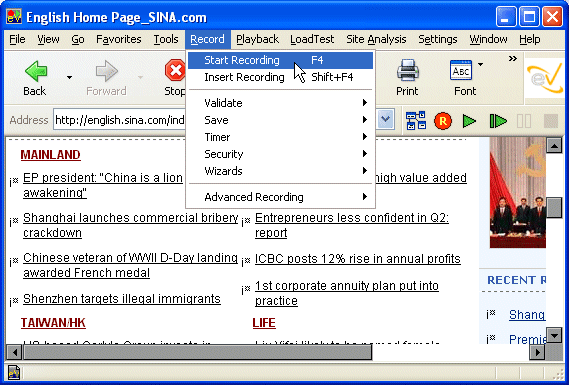Image resolution: width=569 pixels, height=385 pixels.
Task: Open Entrepreneurs less confident in Q2 link
Action: click(x=352, y=225)
